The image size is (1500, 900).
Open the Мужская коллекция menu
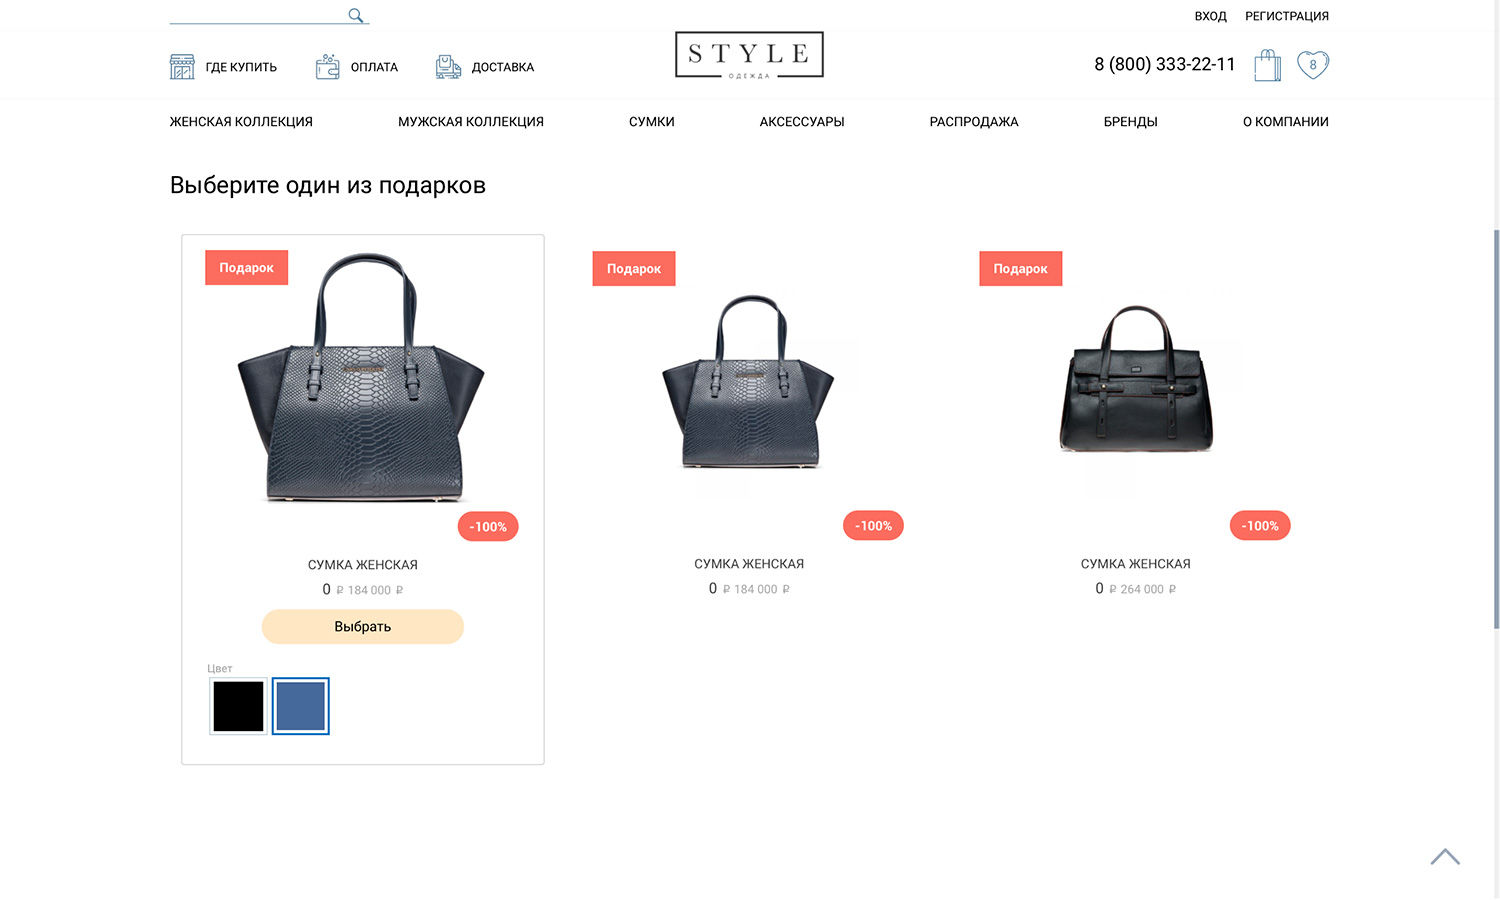471,122
